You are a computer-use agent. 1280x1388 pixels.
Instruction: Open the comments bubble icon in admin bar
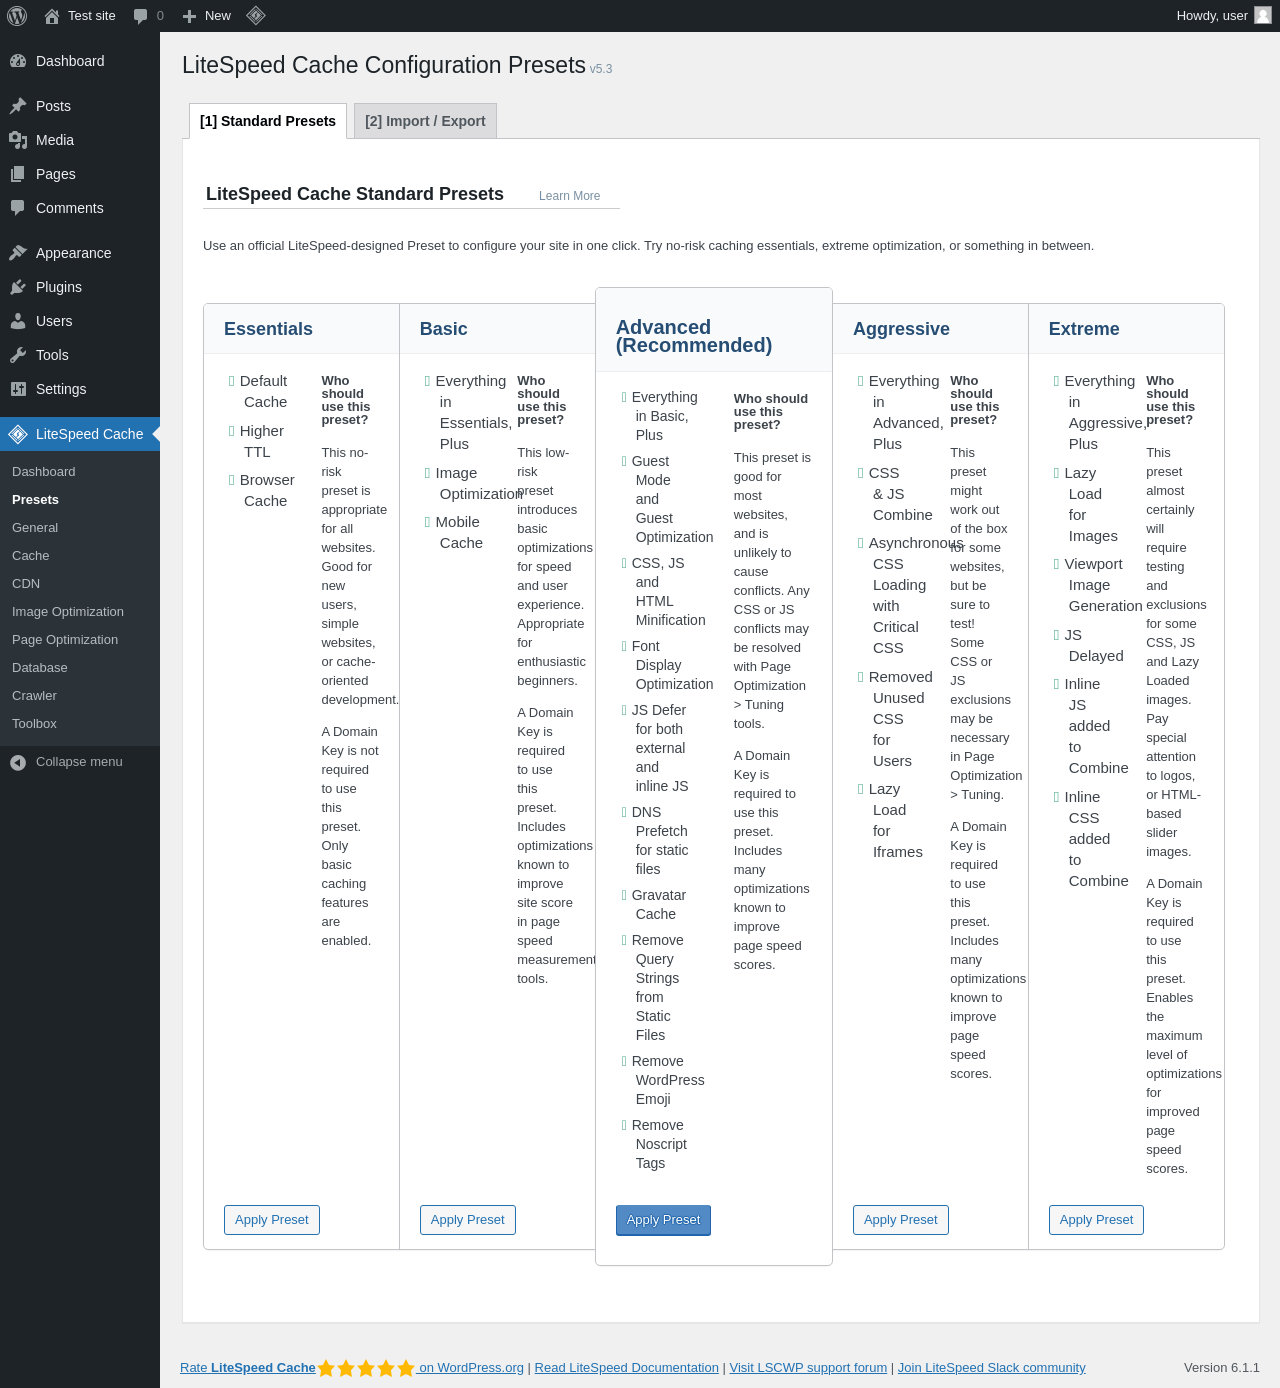tap(140, 16)
